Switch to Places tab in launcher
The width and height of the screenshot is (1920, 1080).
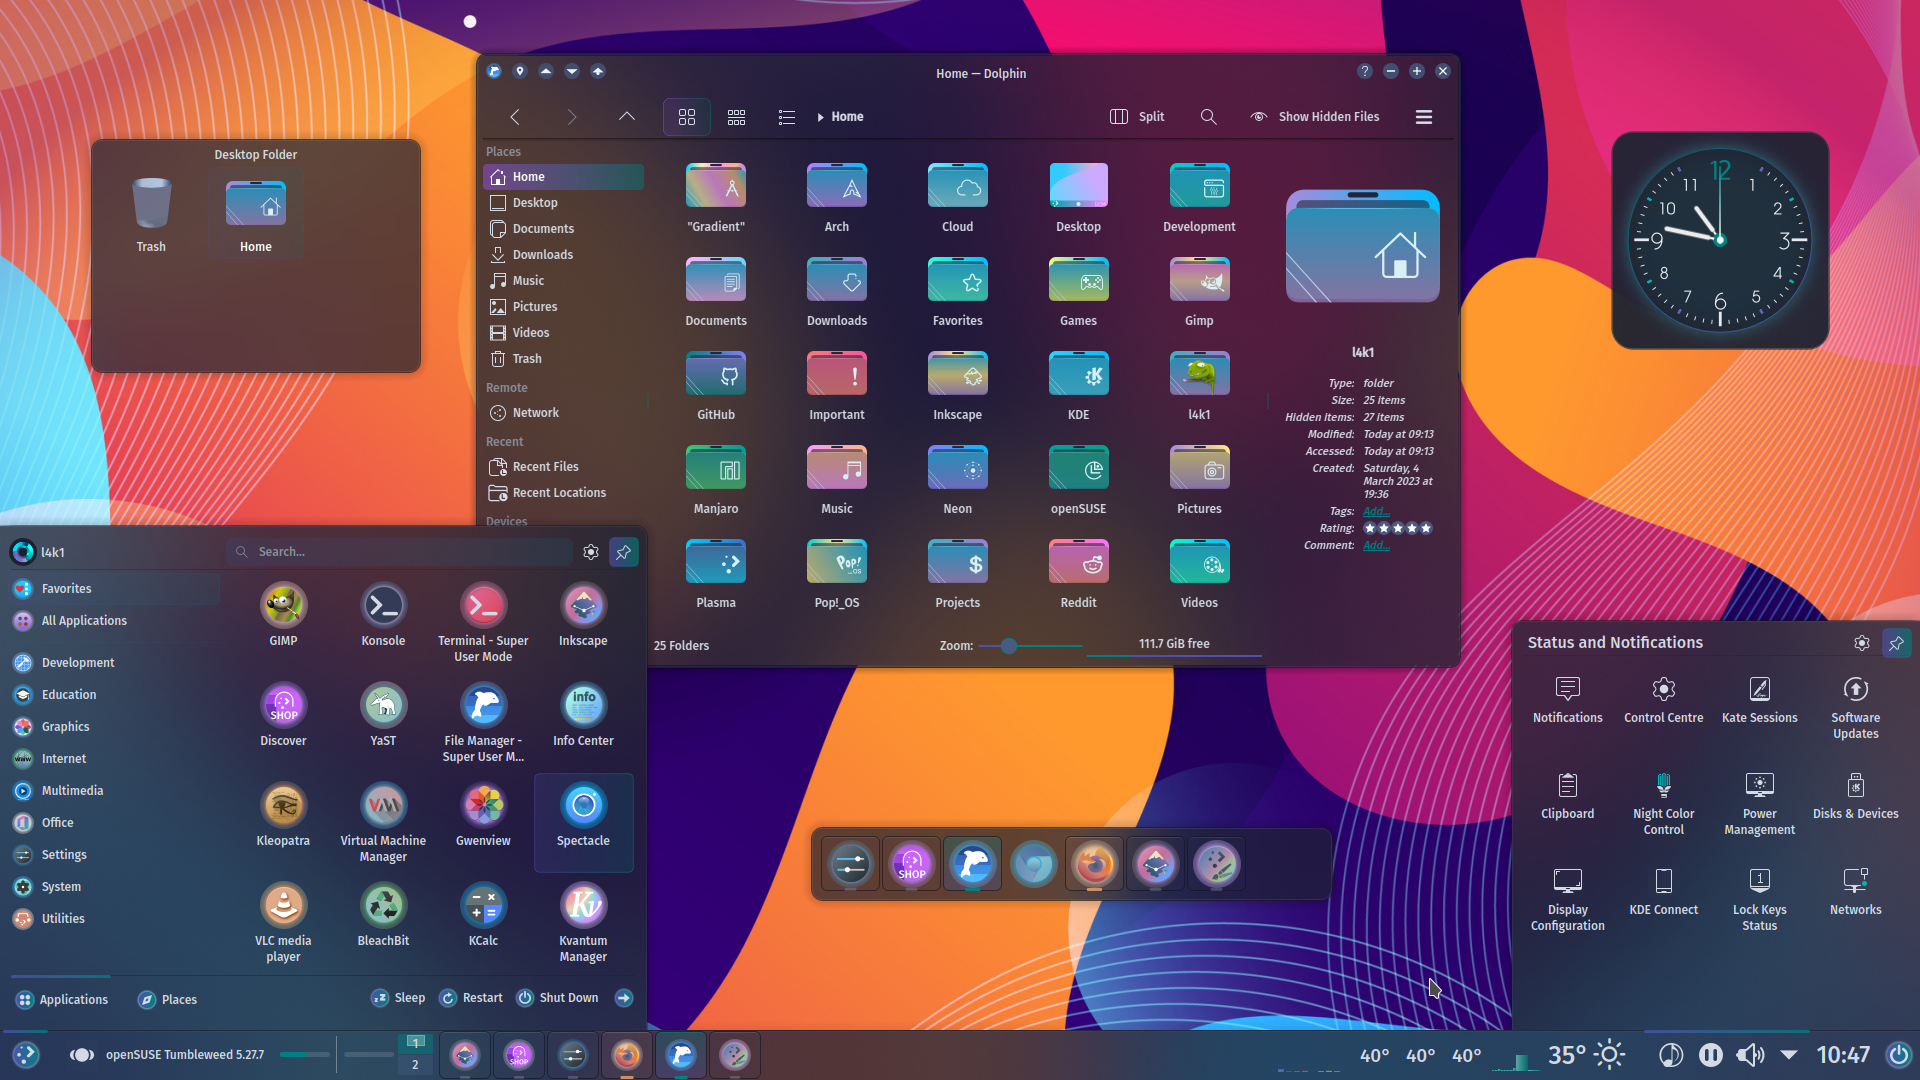[167, 1000]
